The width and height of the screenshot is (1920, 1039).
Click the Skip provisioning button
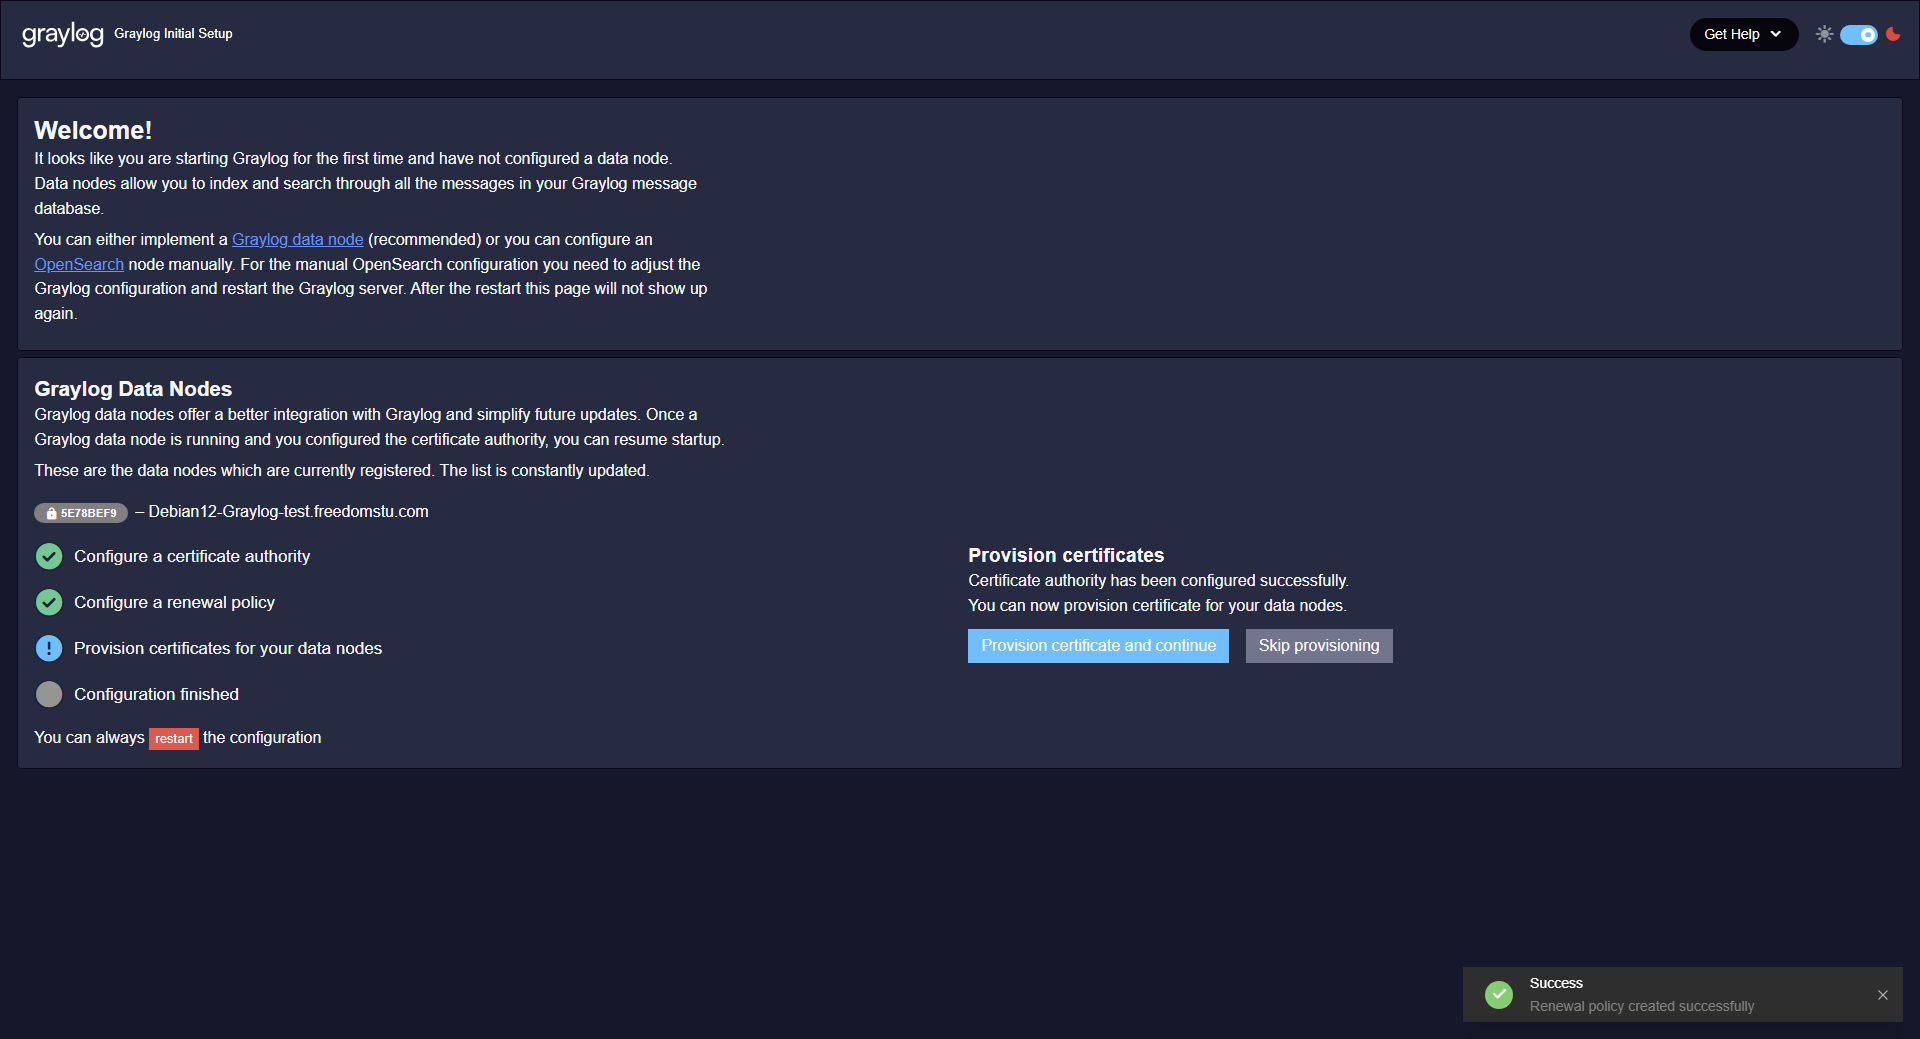tap(1318, 646)
